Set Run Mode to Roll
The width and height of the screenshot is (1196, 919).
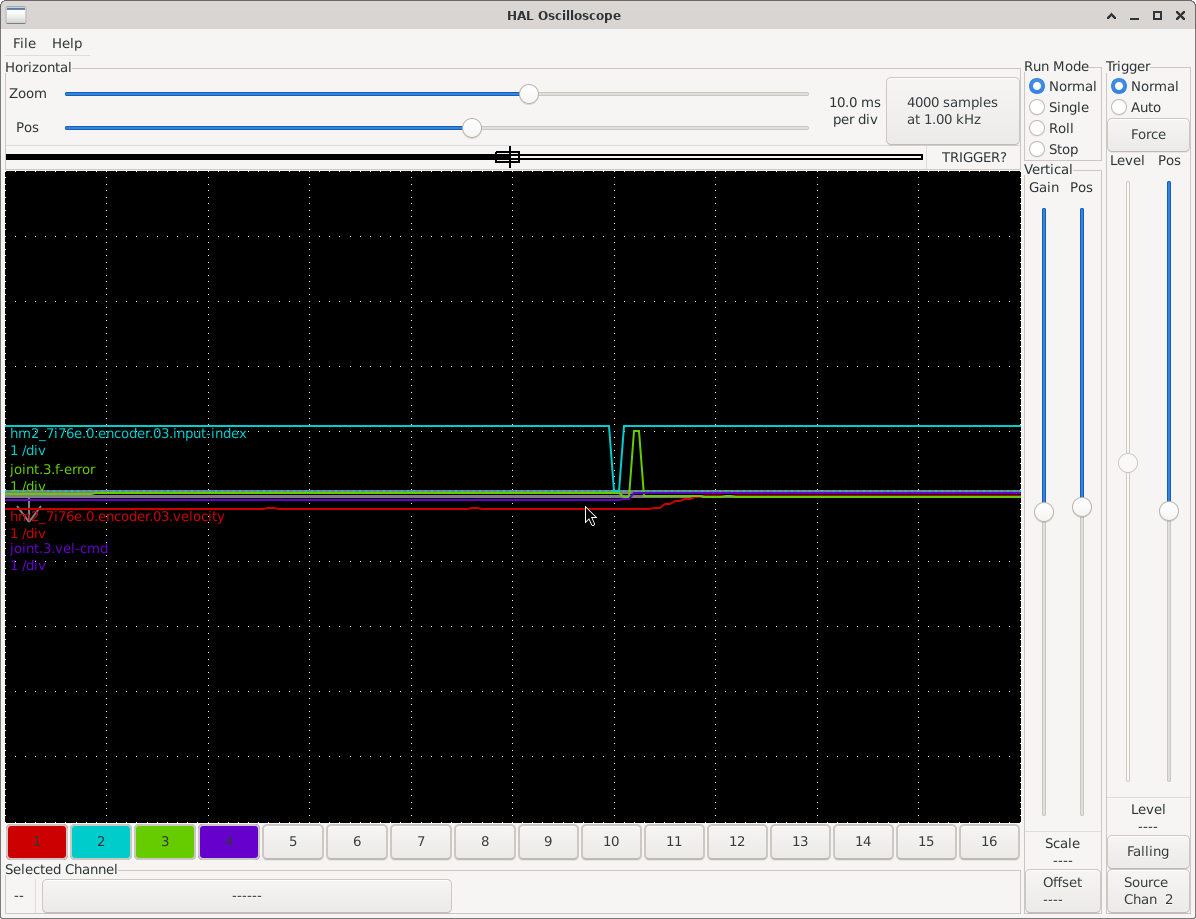coord(1037,128)
